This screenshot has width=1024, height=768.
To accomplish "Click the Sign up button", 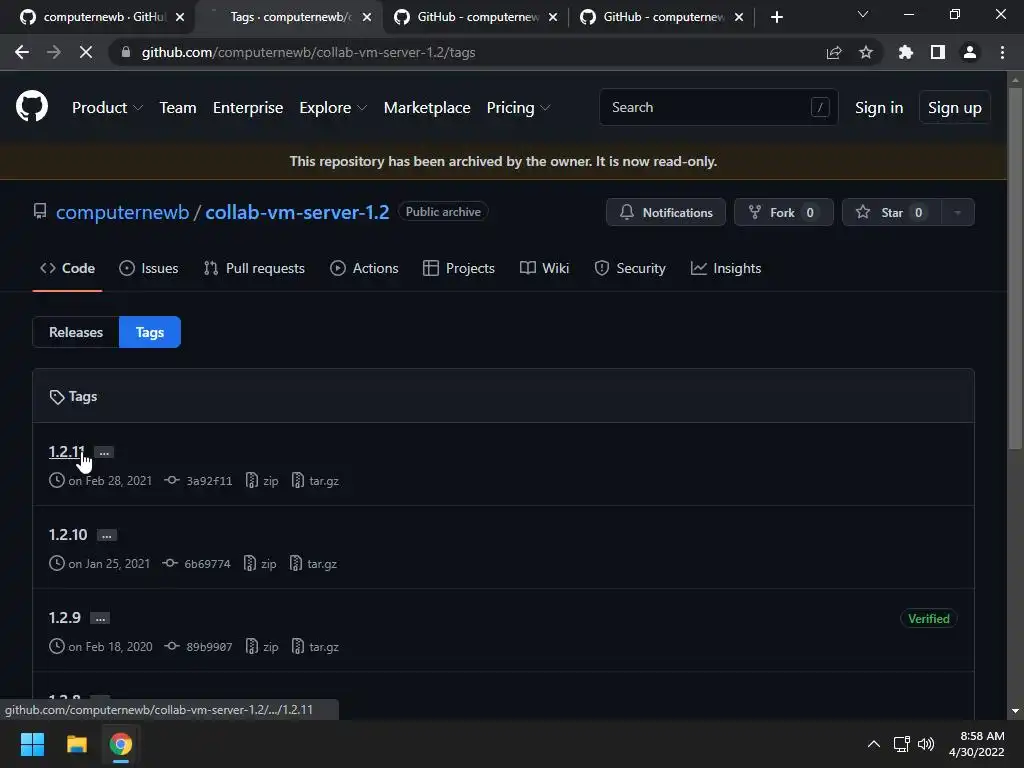I will [x=955, y=107].
